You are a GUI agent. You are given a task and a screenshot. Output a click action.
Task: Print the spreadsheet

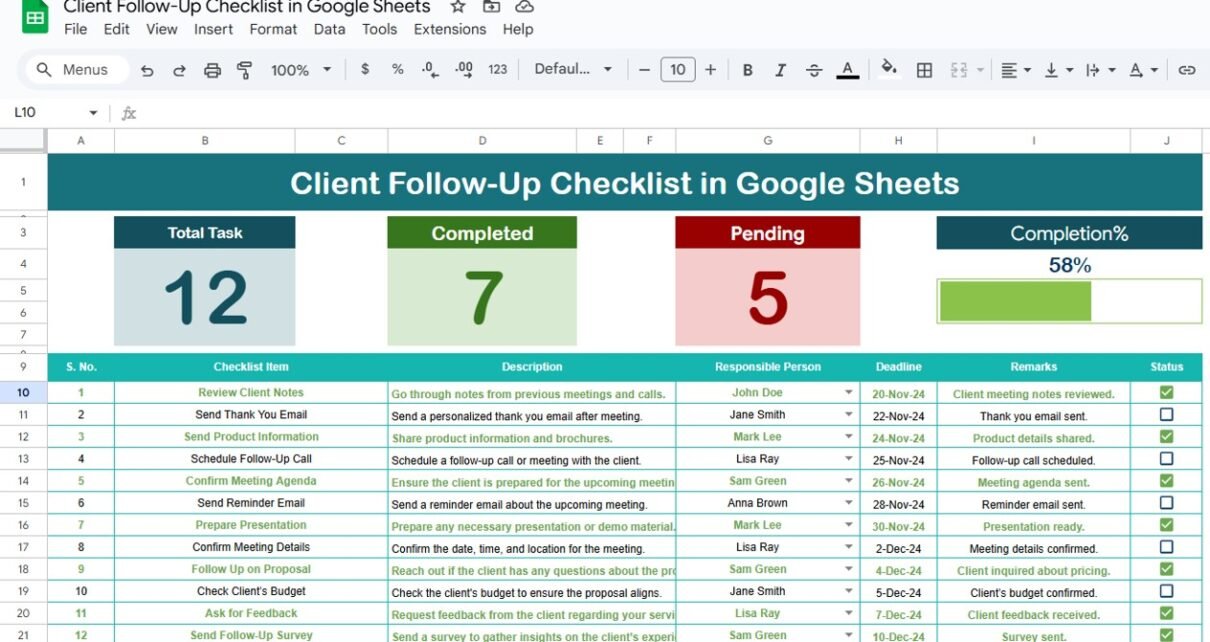pos(212,70)
